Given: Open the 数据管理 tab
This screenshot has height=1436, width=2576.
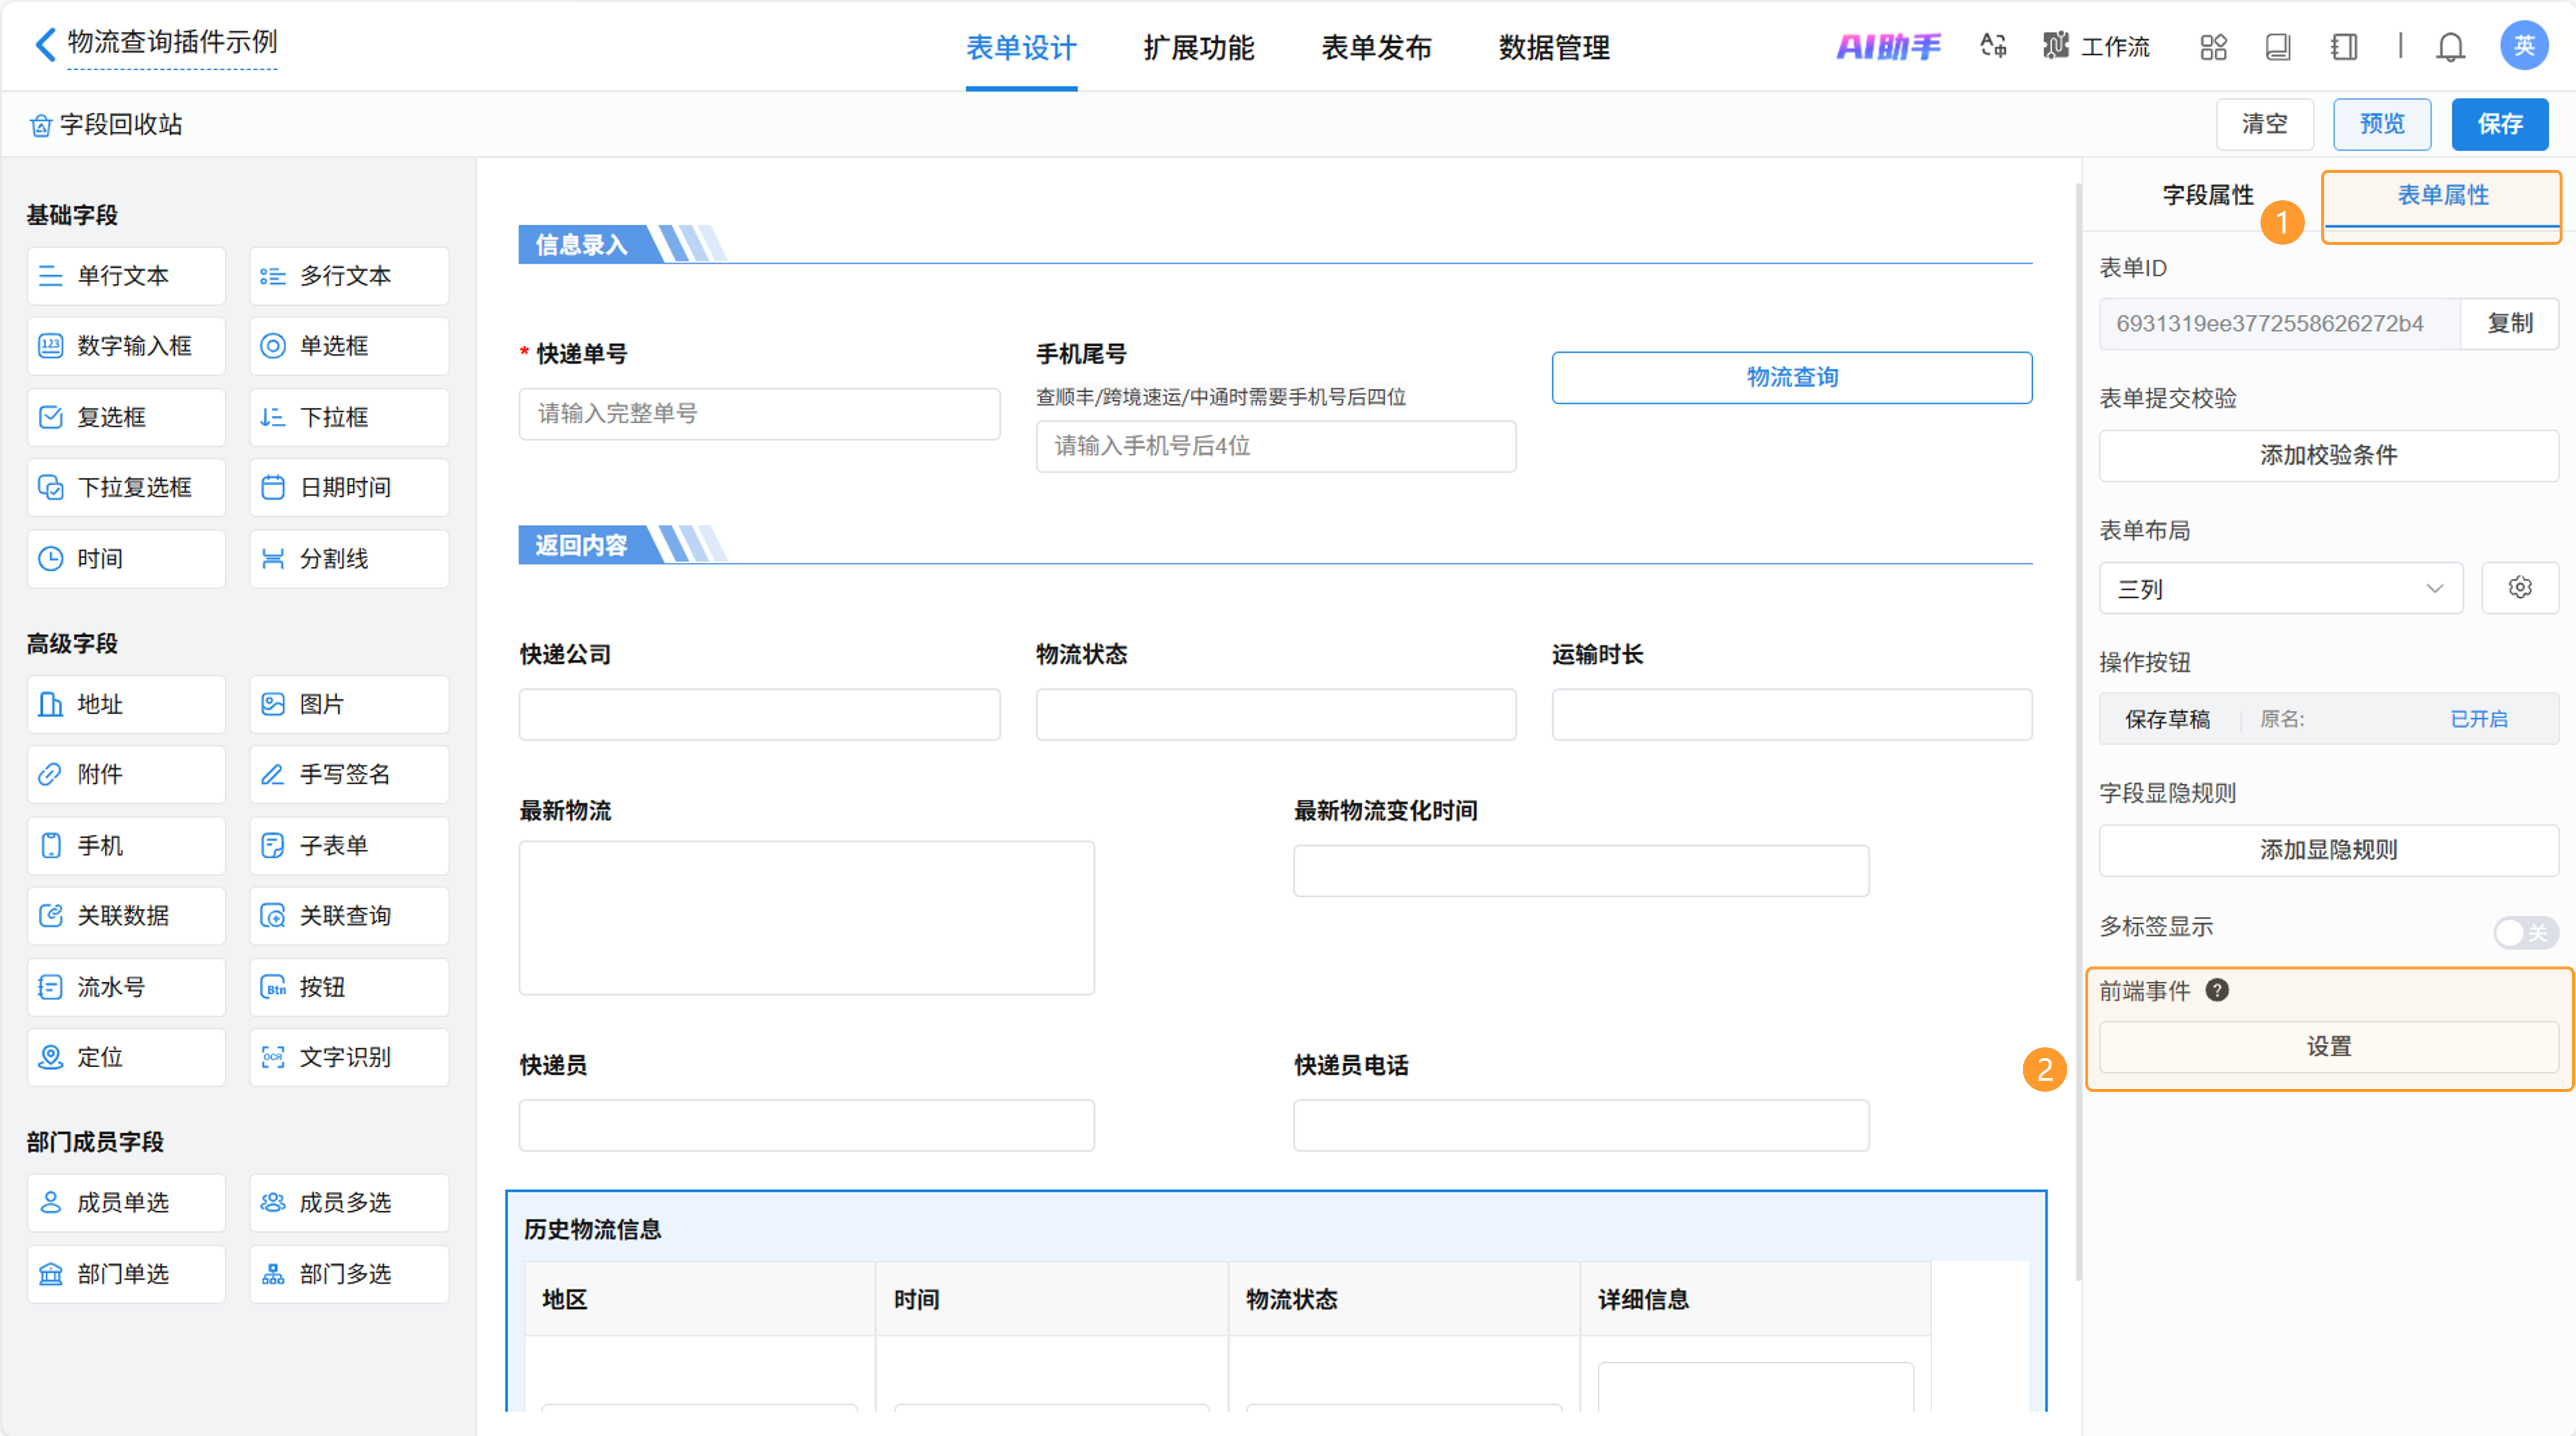Looking at the screenshot, I should (x=1553, y=48).
